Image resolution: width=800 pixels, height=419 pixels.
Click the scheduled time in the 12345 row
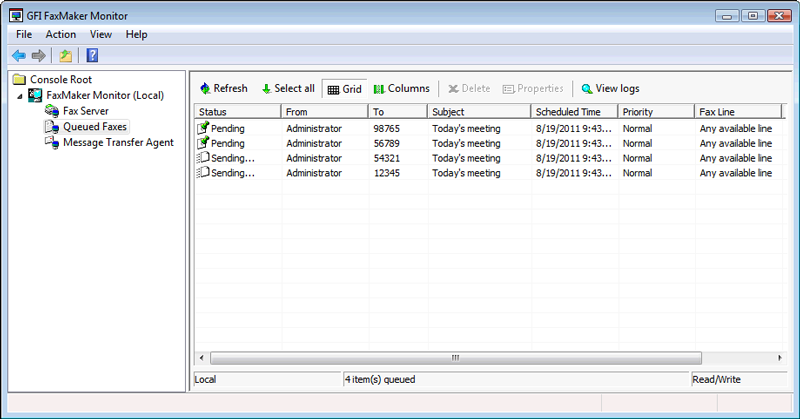pos(573,172)
